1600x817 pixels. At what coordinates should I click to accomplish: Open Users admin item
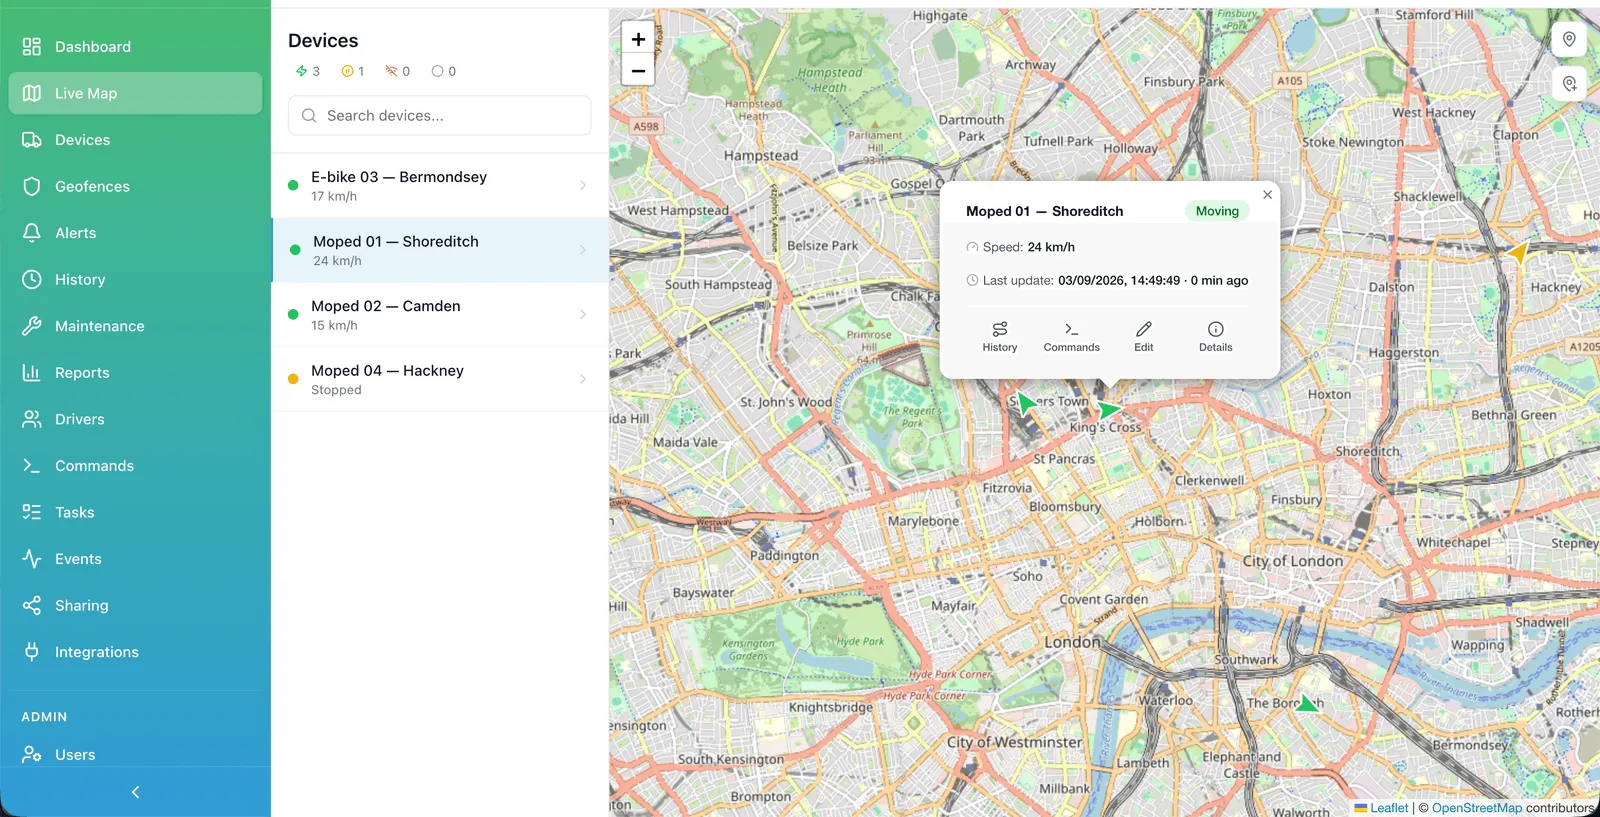(x=135, y=754)
